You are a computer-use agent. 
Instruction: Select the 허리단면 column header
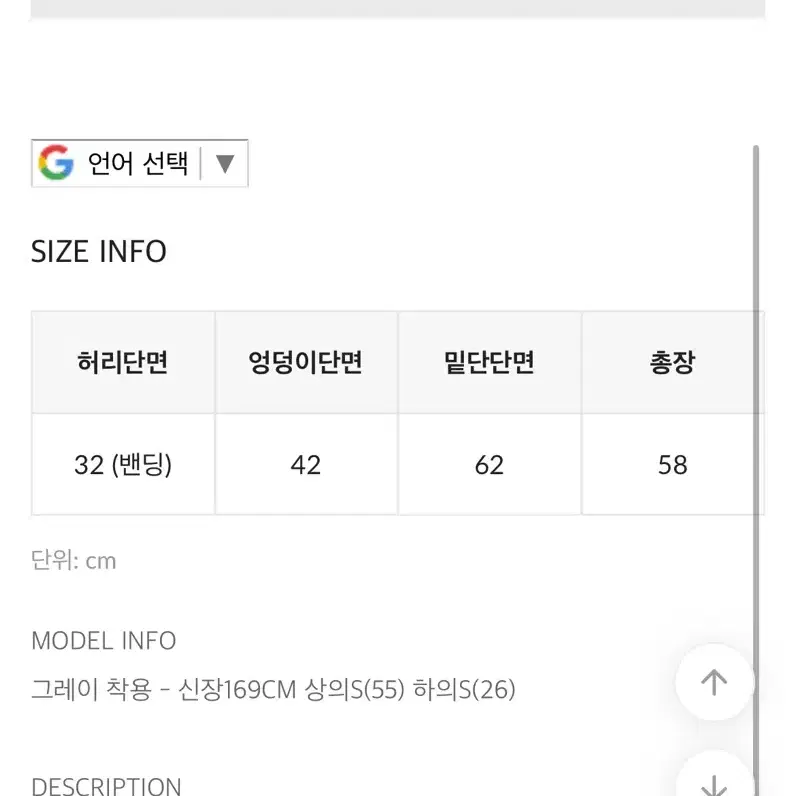pos(123,362)
